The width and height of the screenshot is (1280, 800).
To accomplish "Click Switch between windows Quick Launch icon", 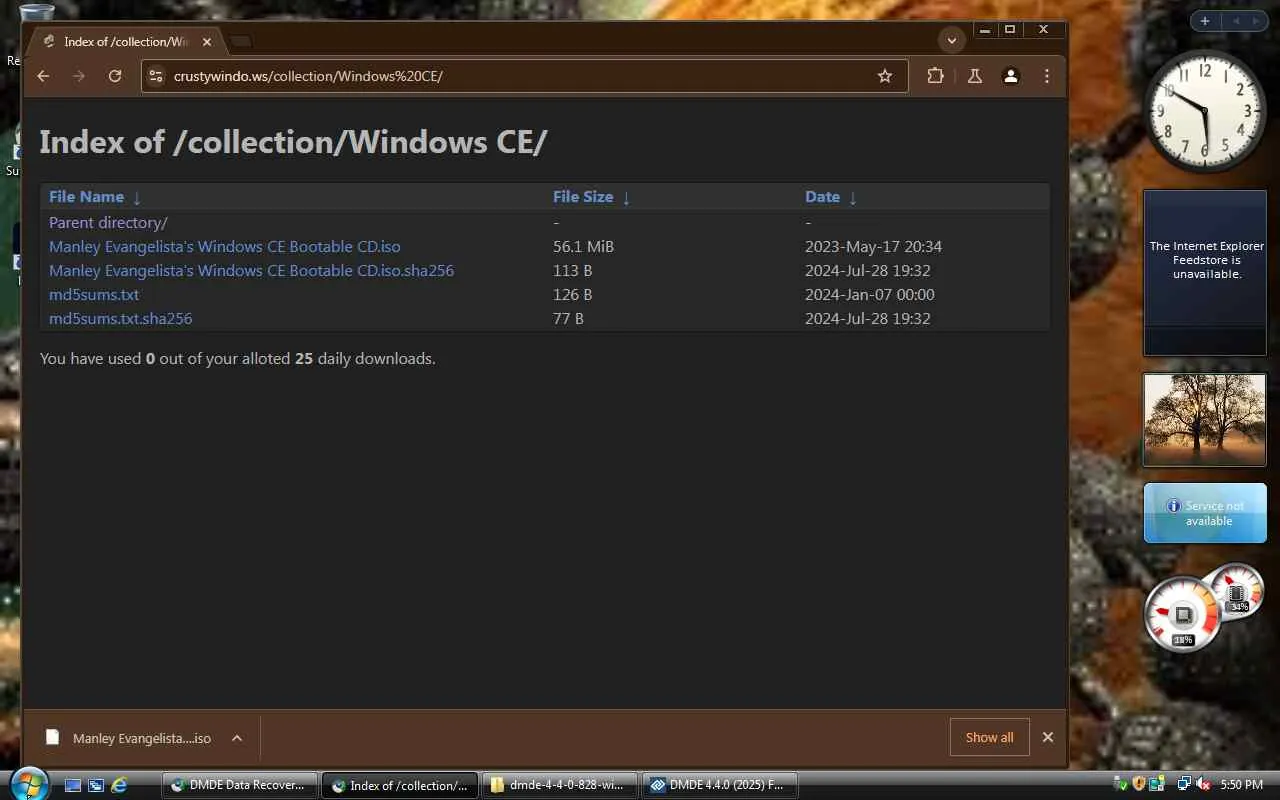I will pyautogui.click(x=96, y=786).
